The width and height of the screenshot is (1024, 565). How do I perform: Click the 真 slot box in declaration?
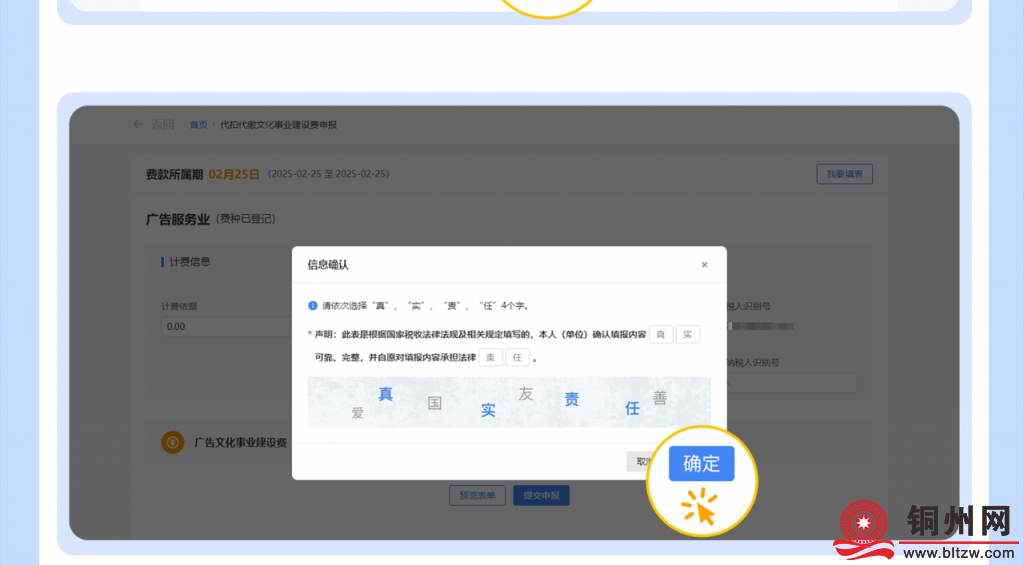click(x=660, y=334)
